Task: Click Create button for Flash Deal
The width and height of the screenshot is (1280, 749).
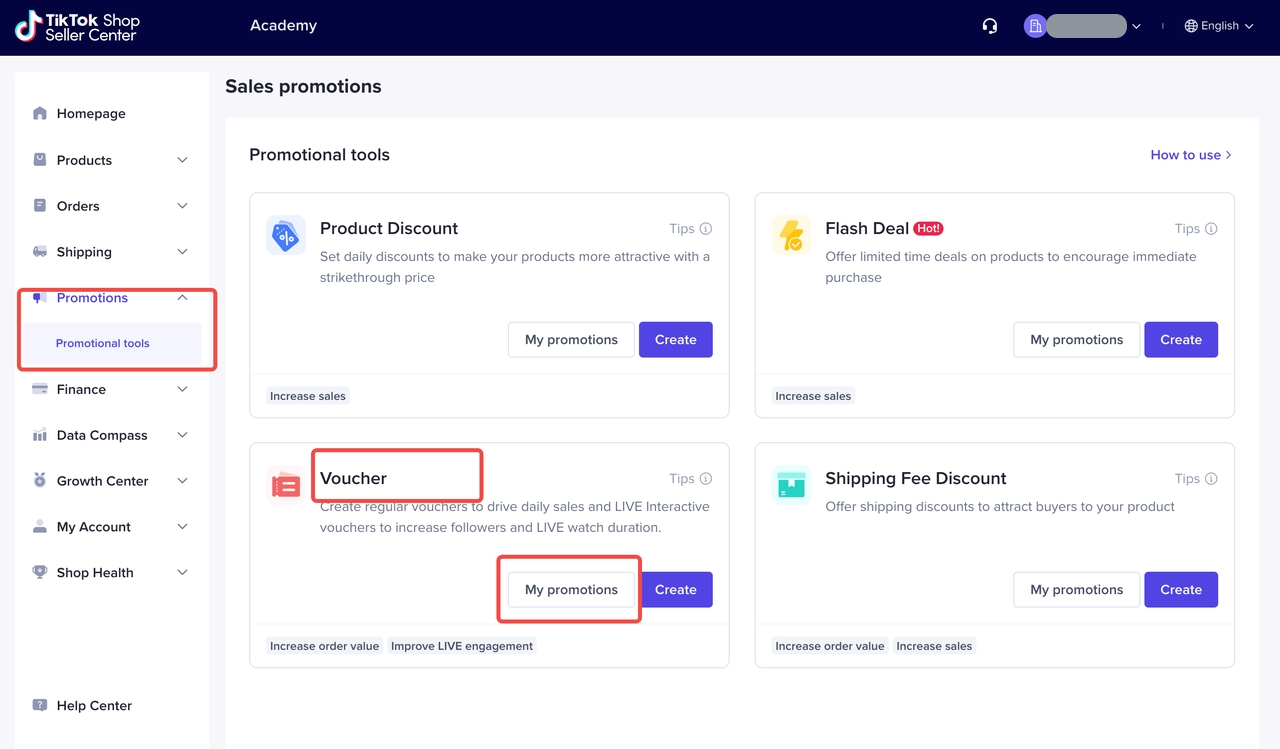Action: [x=1180, y=340]
